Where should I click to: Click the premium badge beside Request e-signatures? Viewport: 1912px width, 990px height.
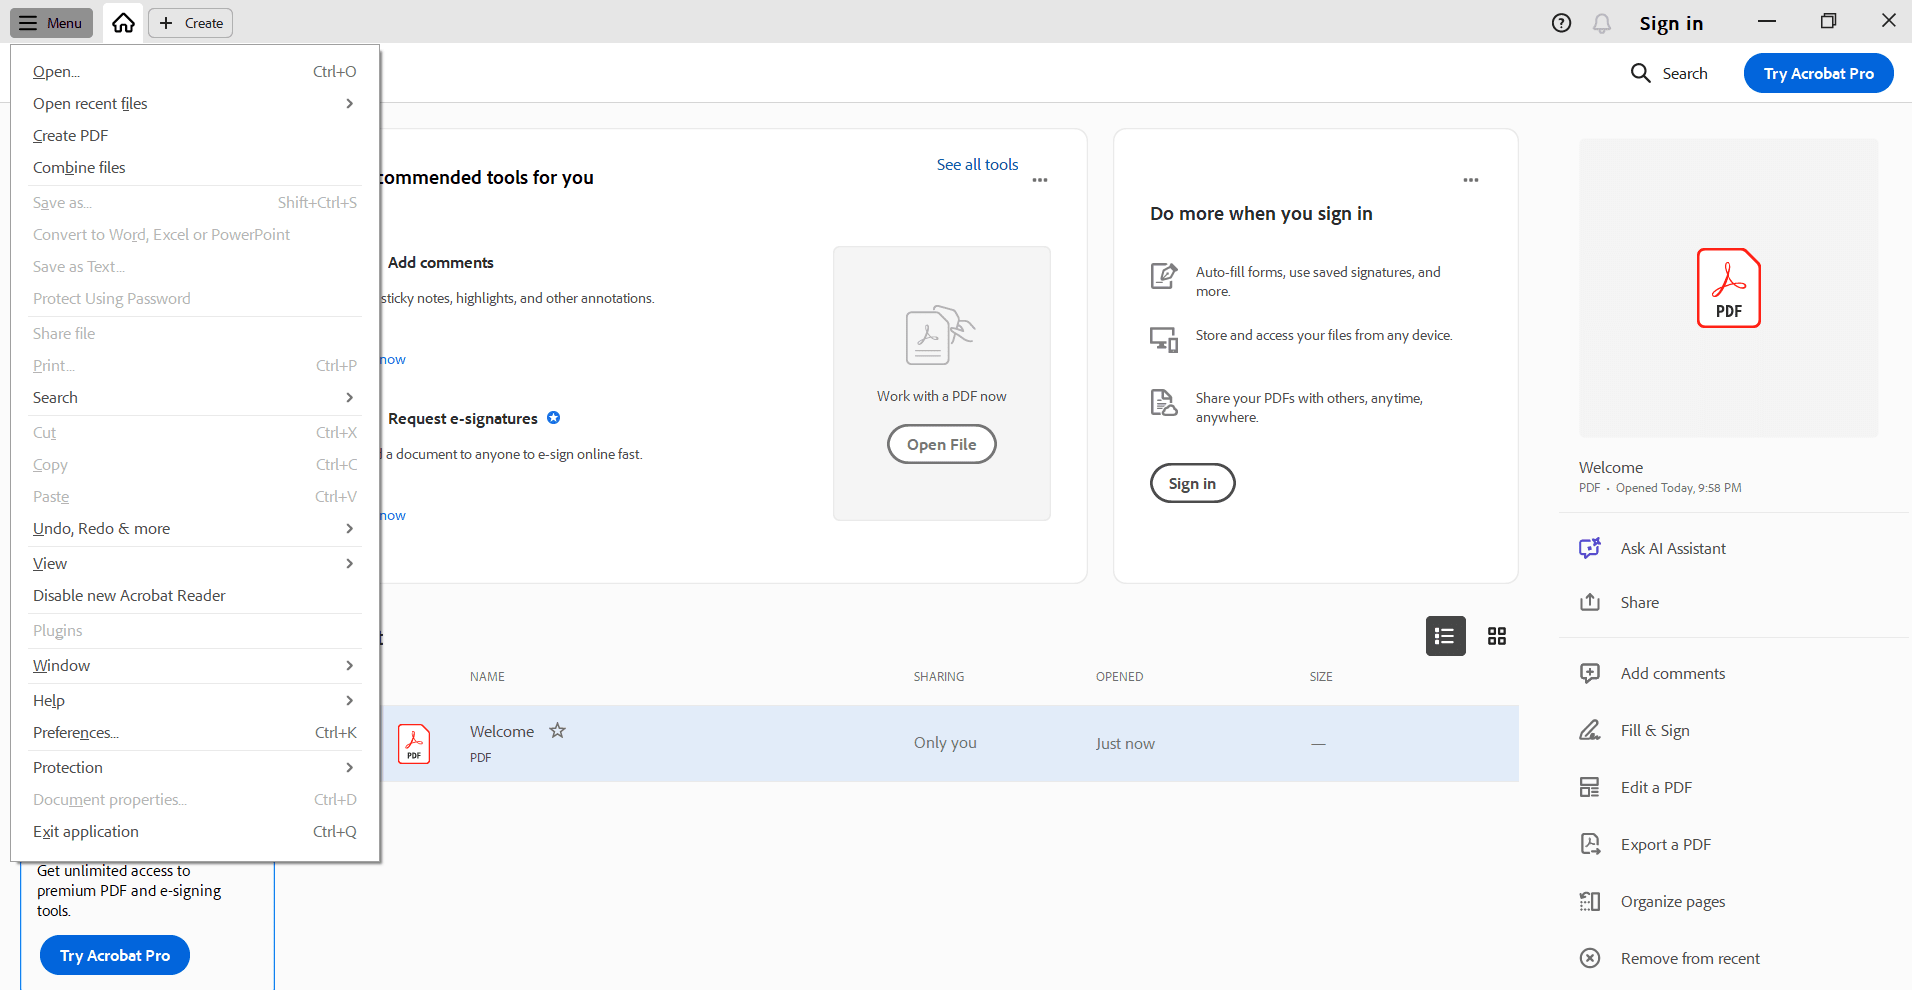pos(553,418)
